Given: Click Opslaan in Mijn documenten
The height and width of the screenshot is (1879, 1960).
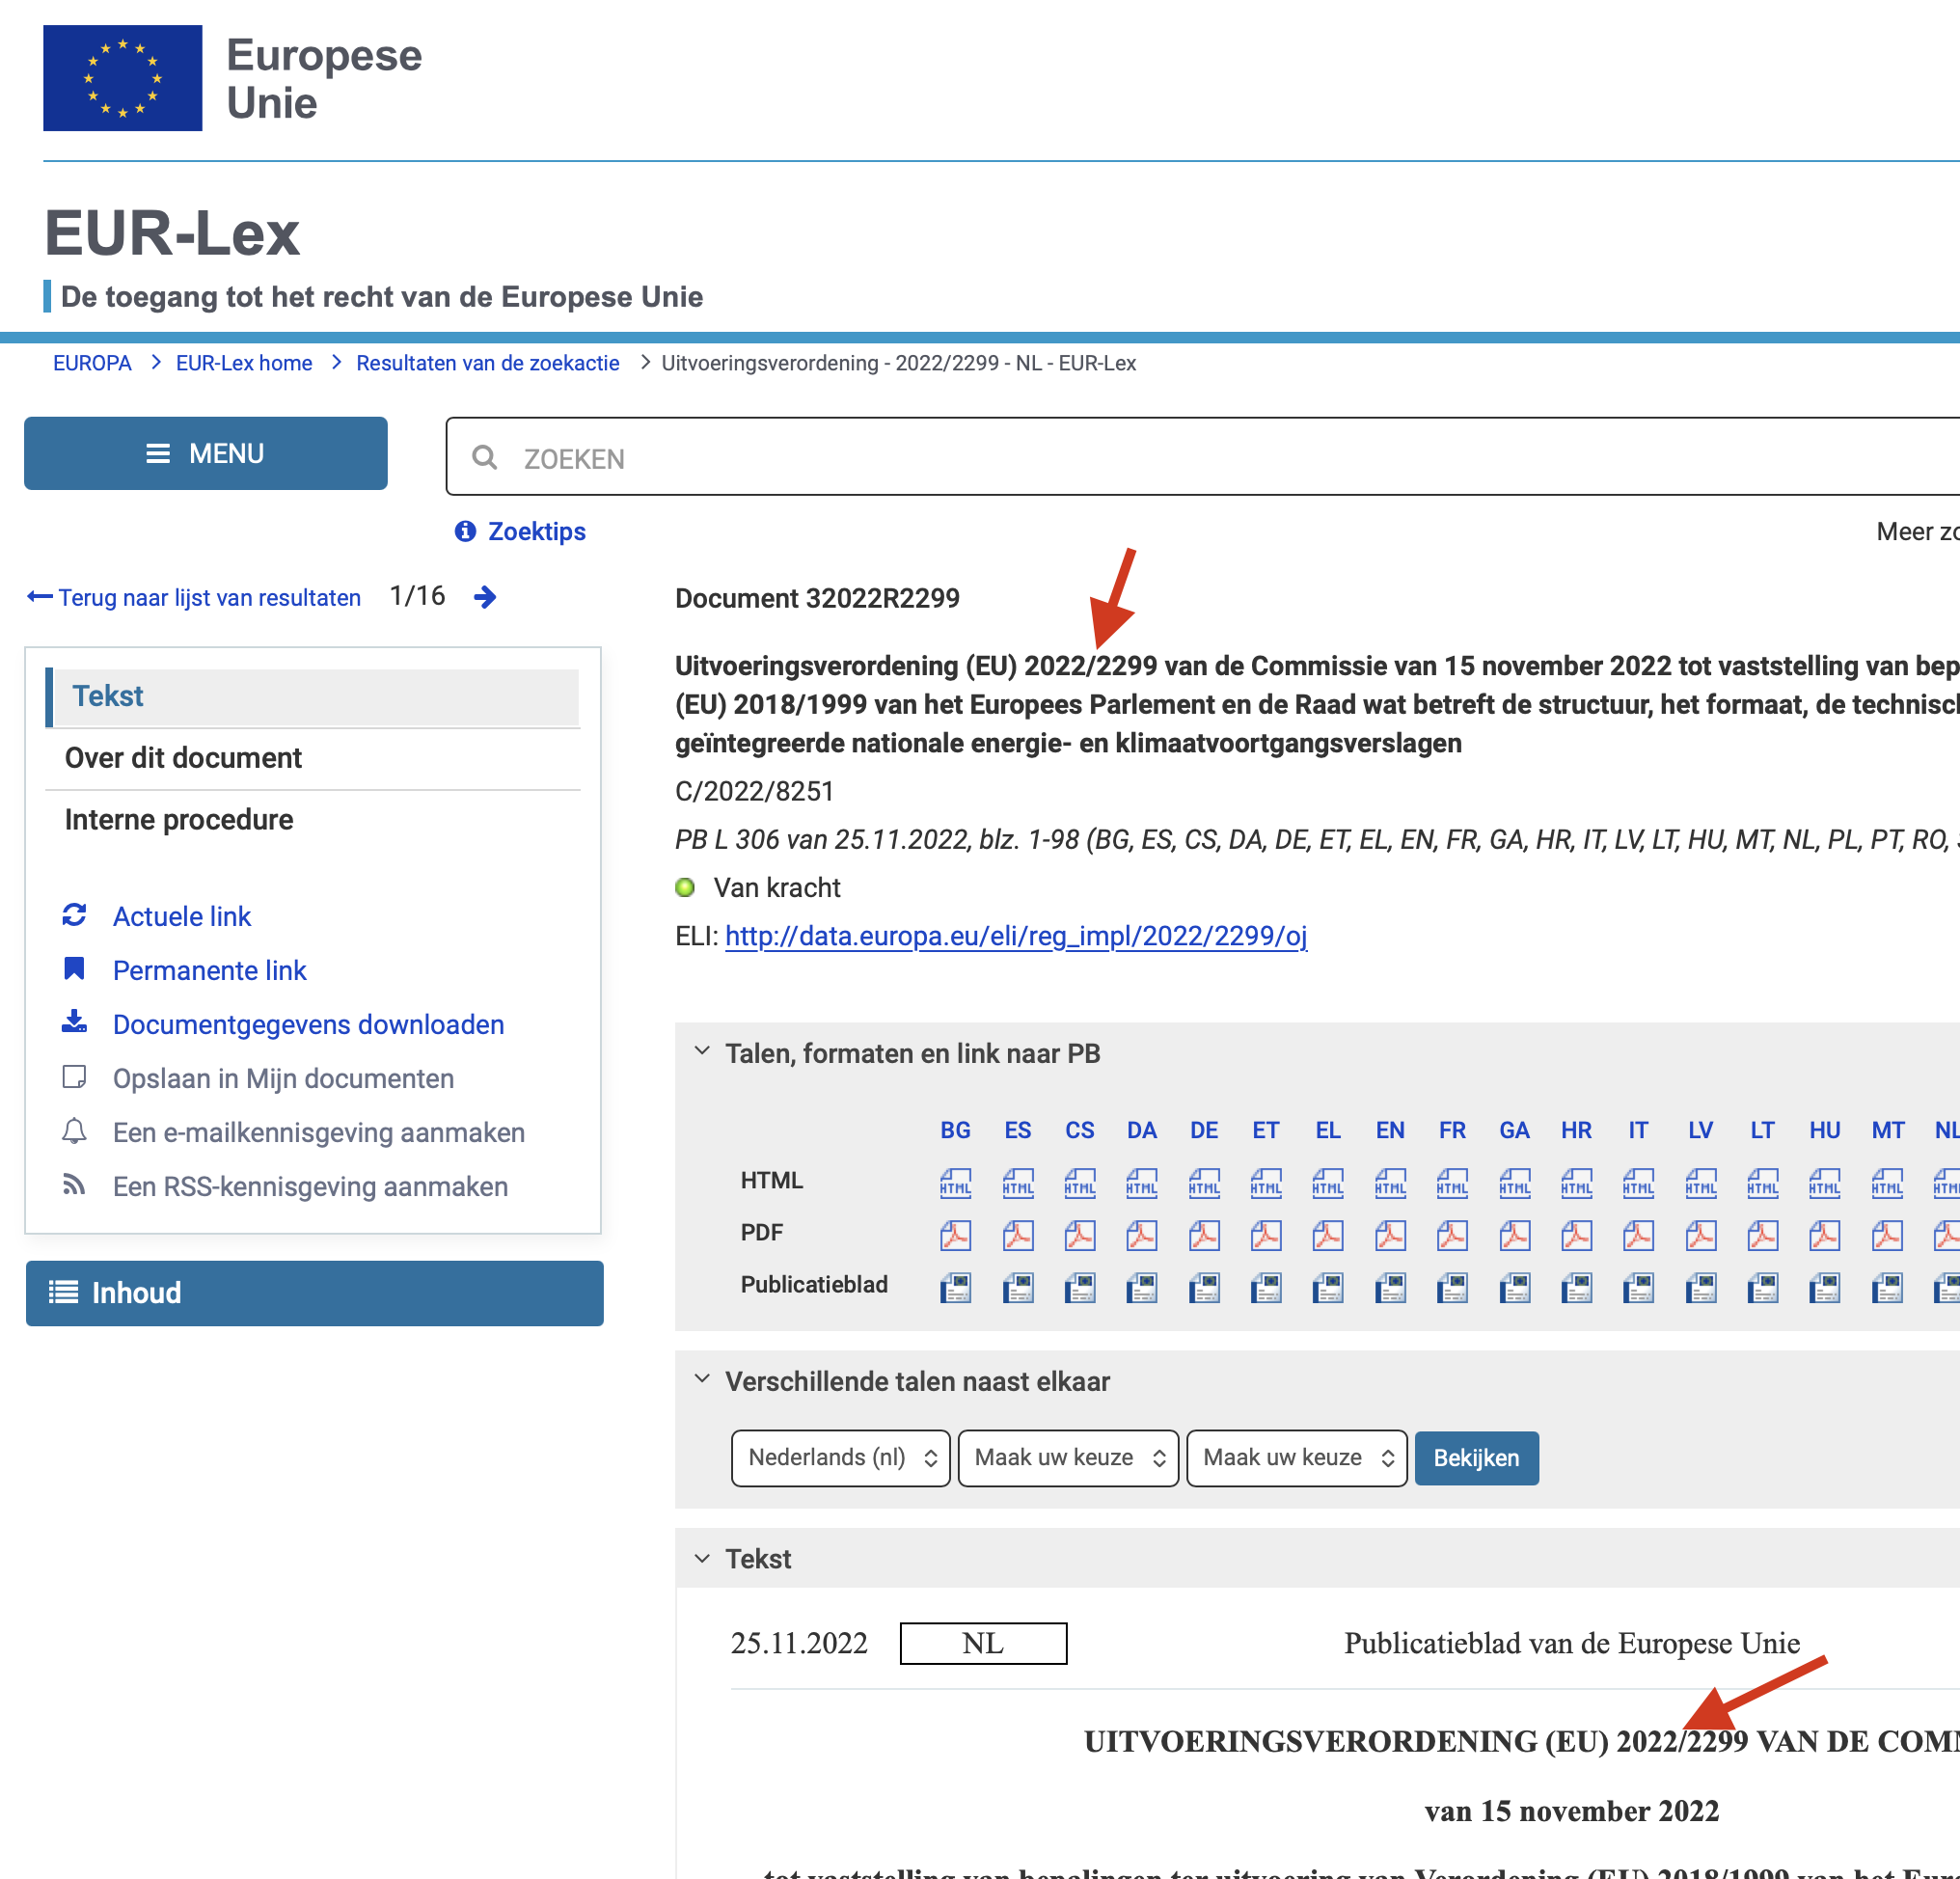Looking at the screenshot, I should (283, 1078).
